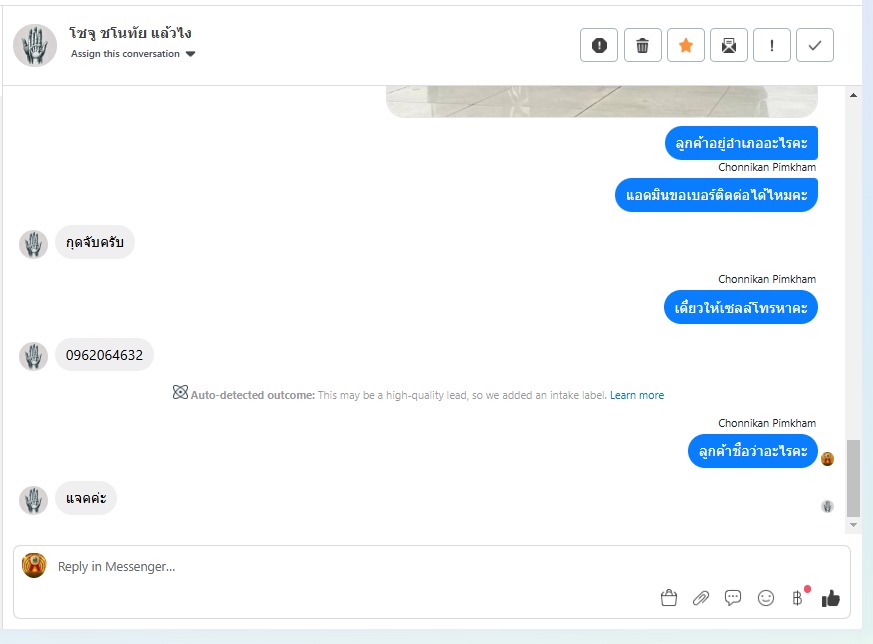Mark conversation done with the checkmark
Screen dimensions: 873x644
pyautogui.click(x=815, y=45)
